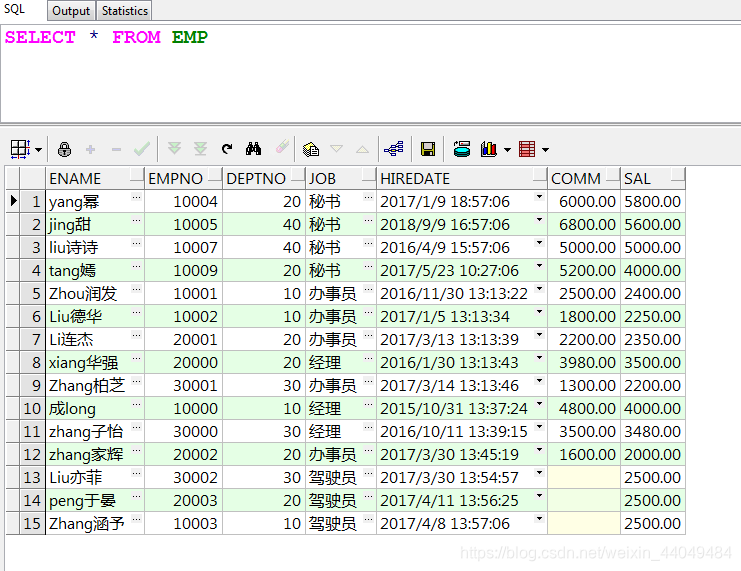Click the EMPNO cell 10004
The width and height of the screenshot is (741, 571).
click(183, 201)
